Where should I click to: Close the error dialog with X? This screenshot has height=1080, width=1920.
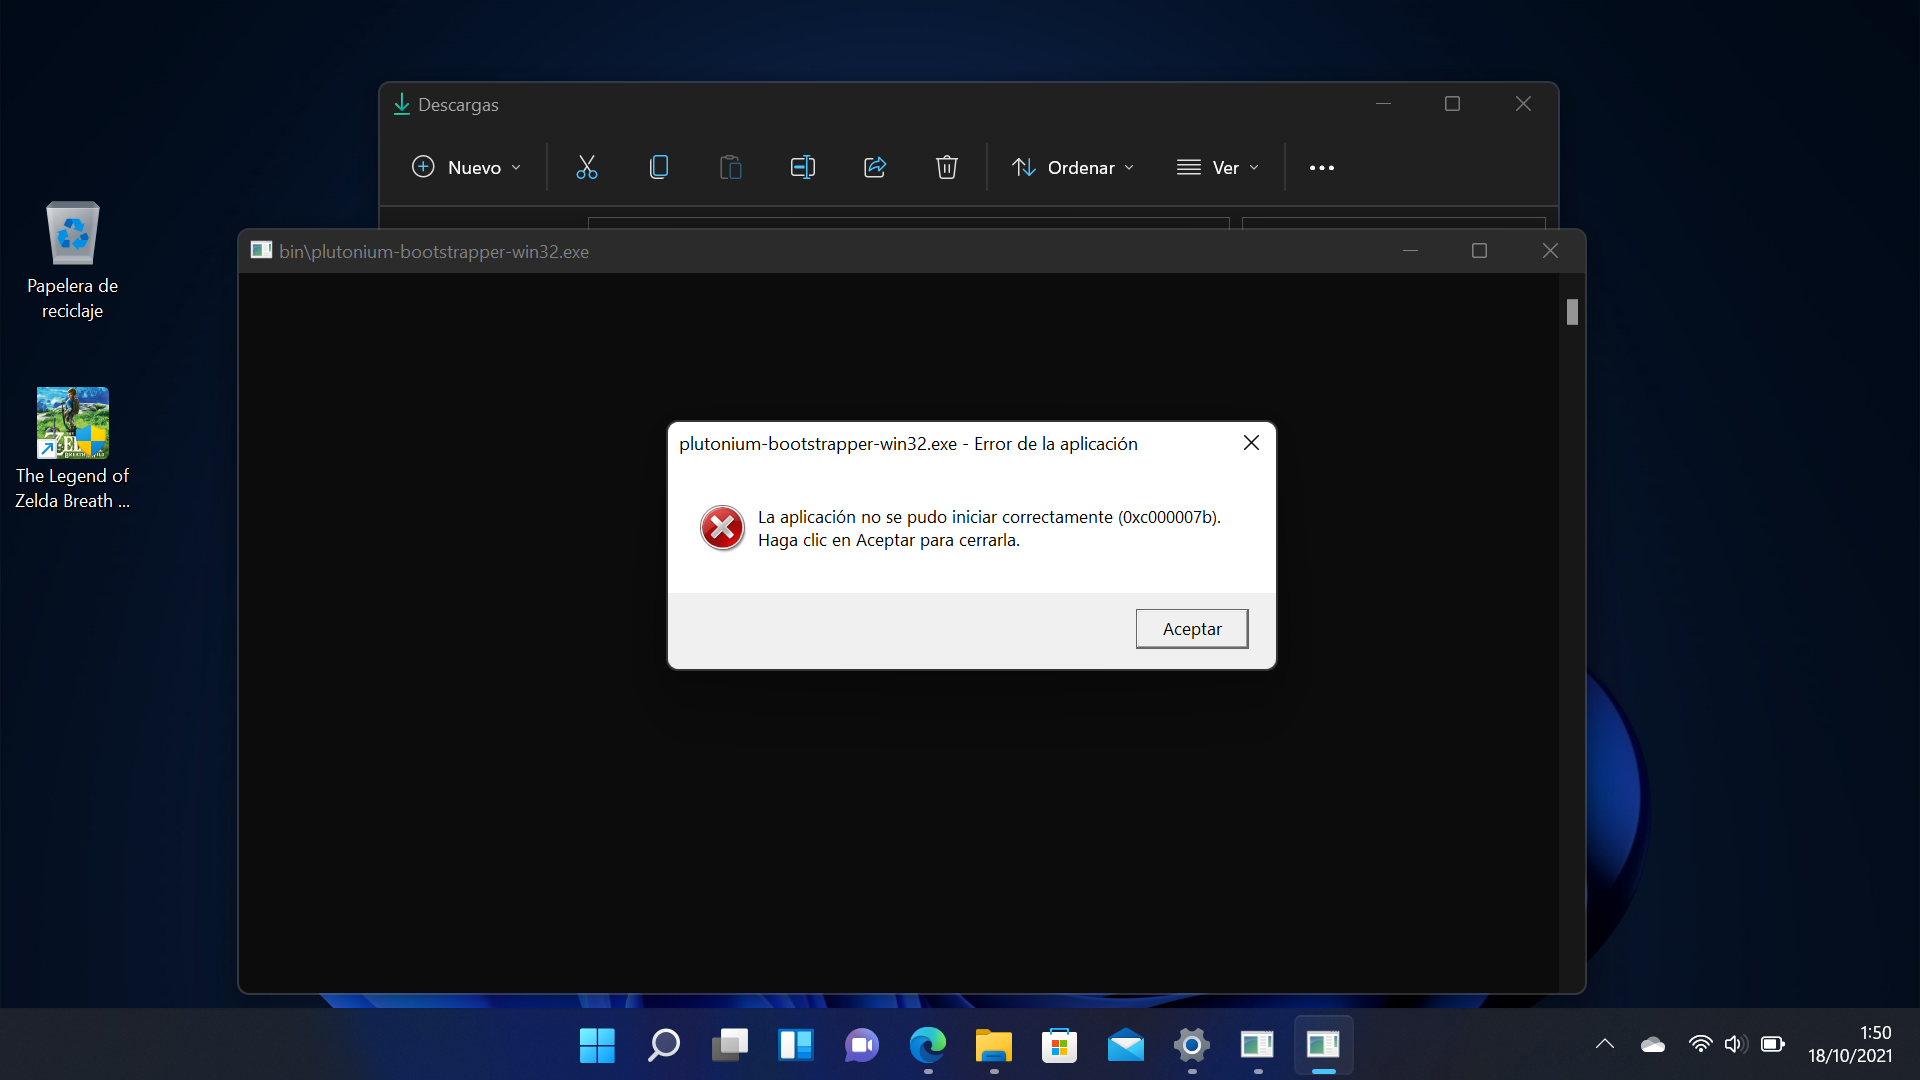coord(1251,443)
